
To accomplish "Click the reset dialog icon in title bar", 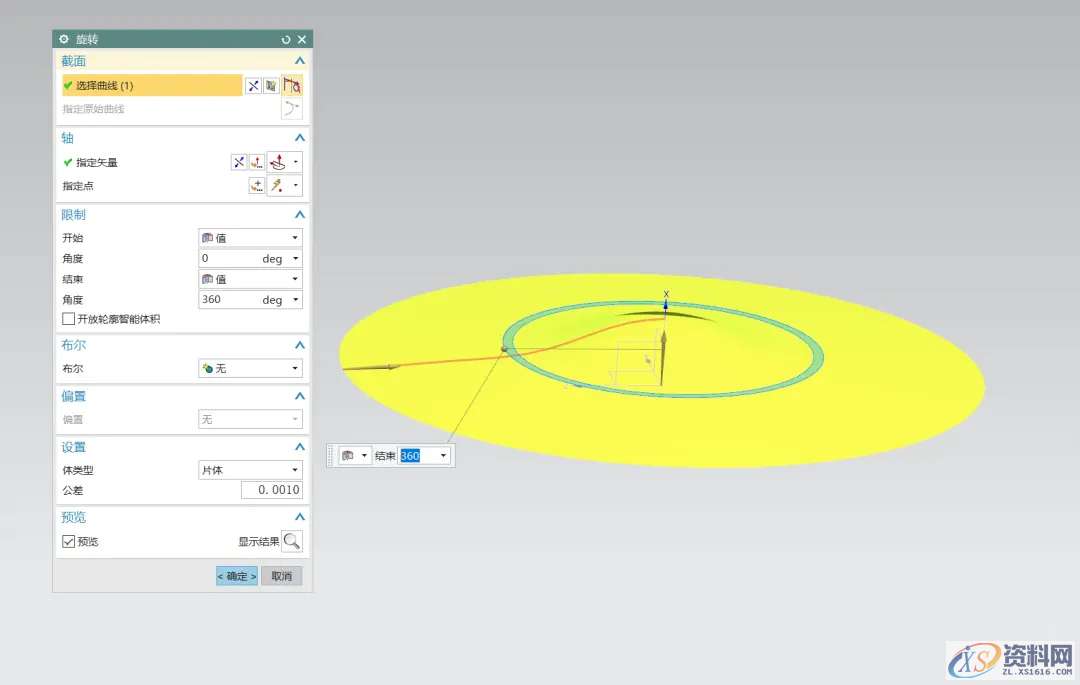I will pyautogui.click(x=286, y=39).
